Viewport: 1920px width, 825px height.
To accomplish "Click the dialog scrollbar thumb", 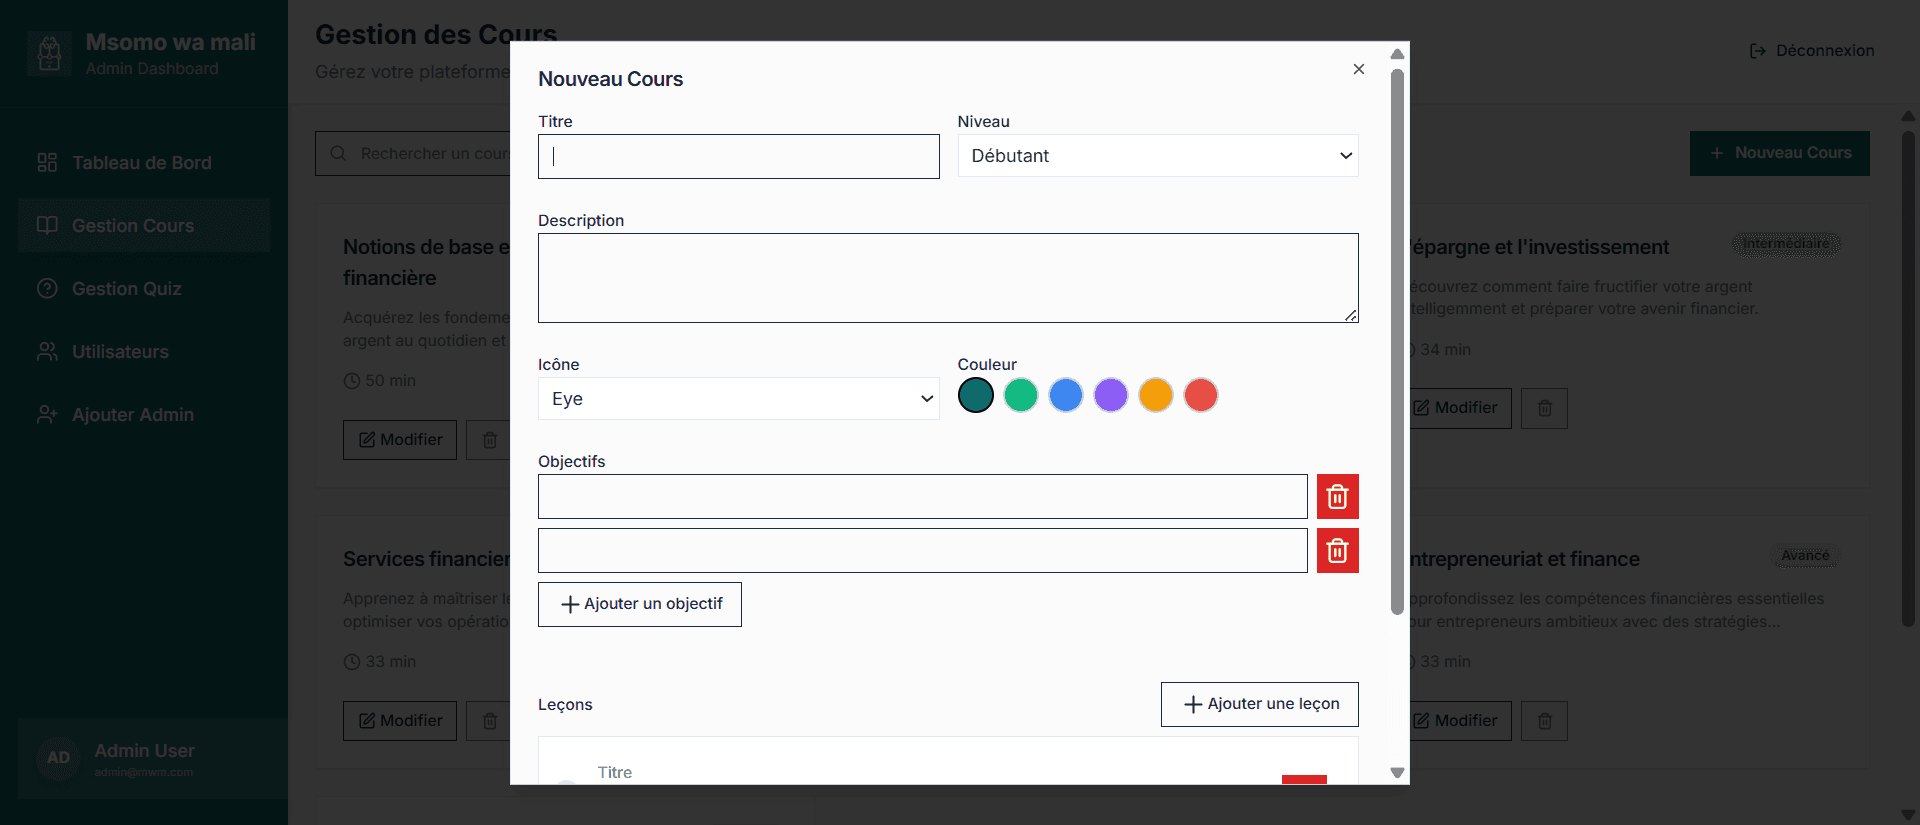I will [1398, 342].
